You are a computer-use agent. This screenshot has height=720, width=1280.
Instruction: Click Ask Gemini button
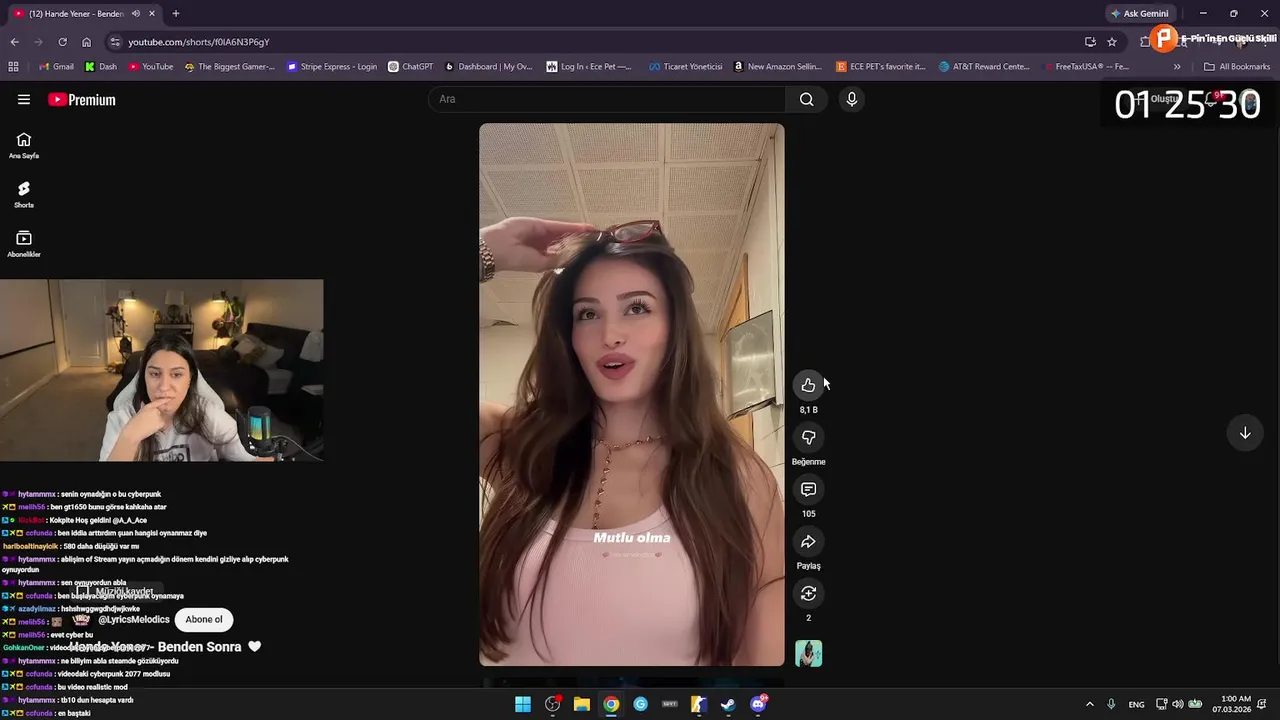coord(1139,13)
